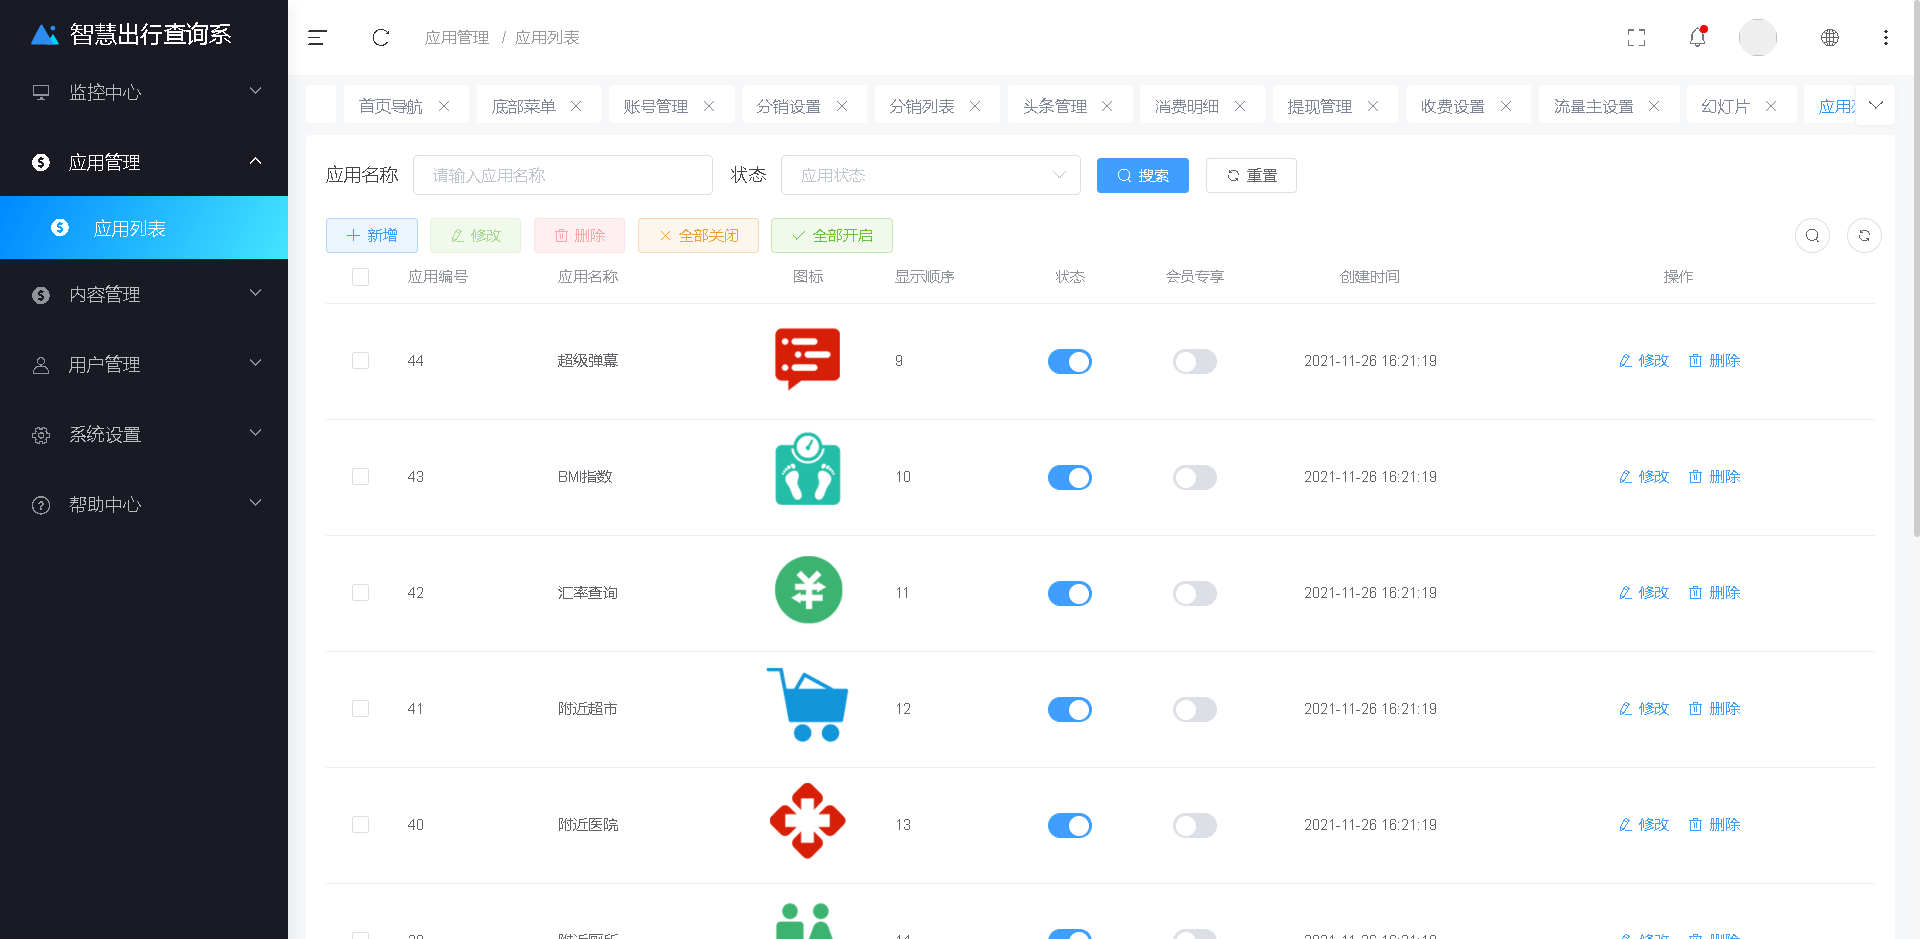Open notifications bell icon
This screenshot has width=1920, height=939.
click(1697, 38)
